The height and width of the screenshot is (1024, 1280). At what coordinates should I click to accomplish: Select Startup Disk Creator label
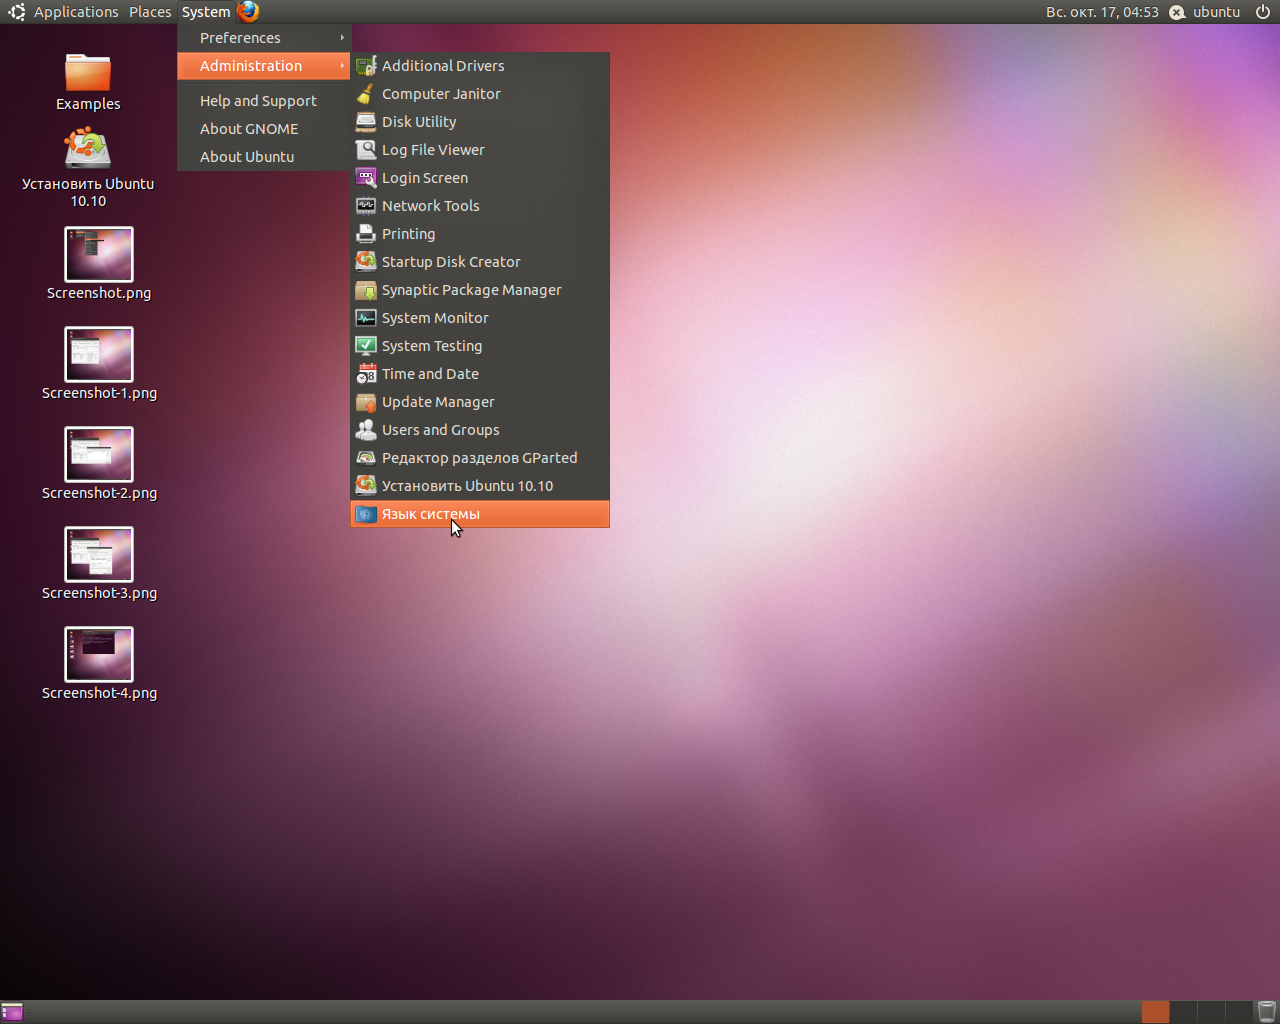tap(451, 262)
